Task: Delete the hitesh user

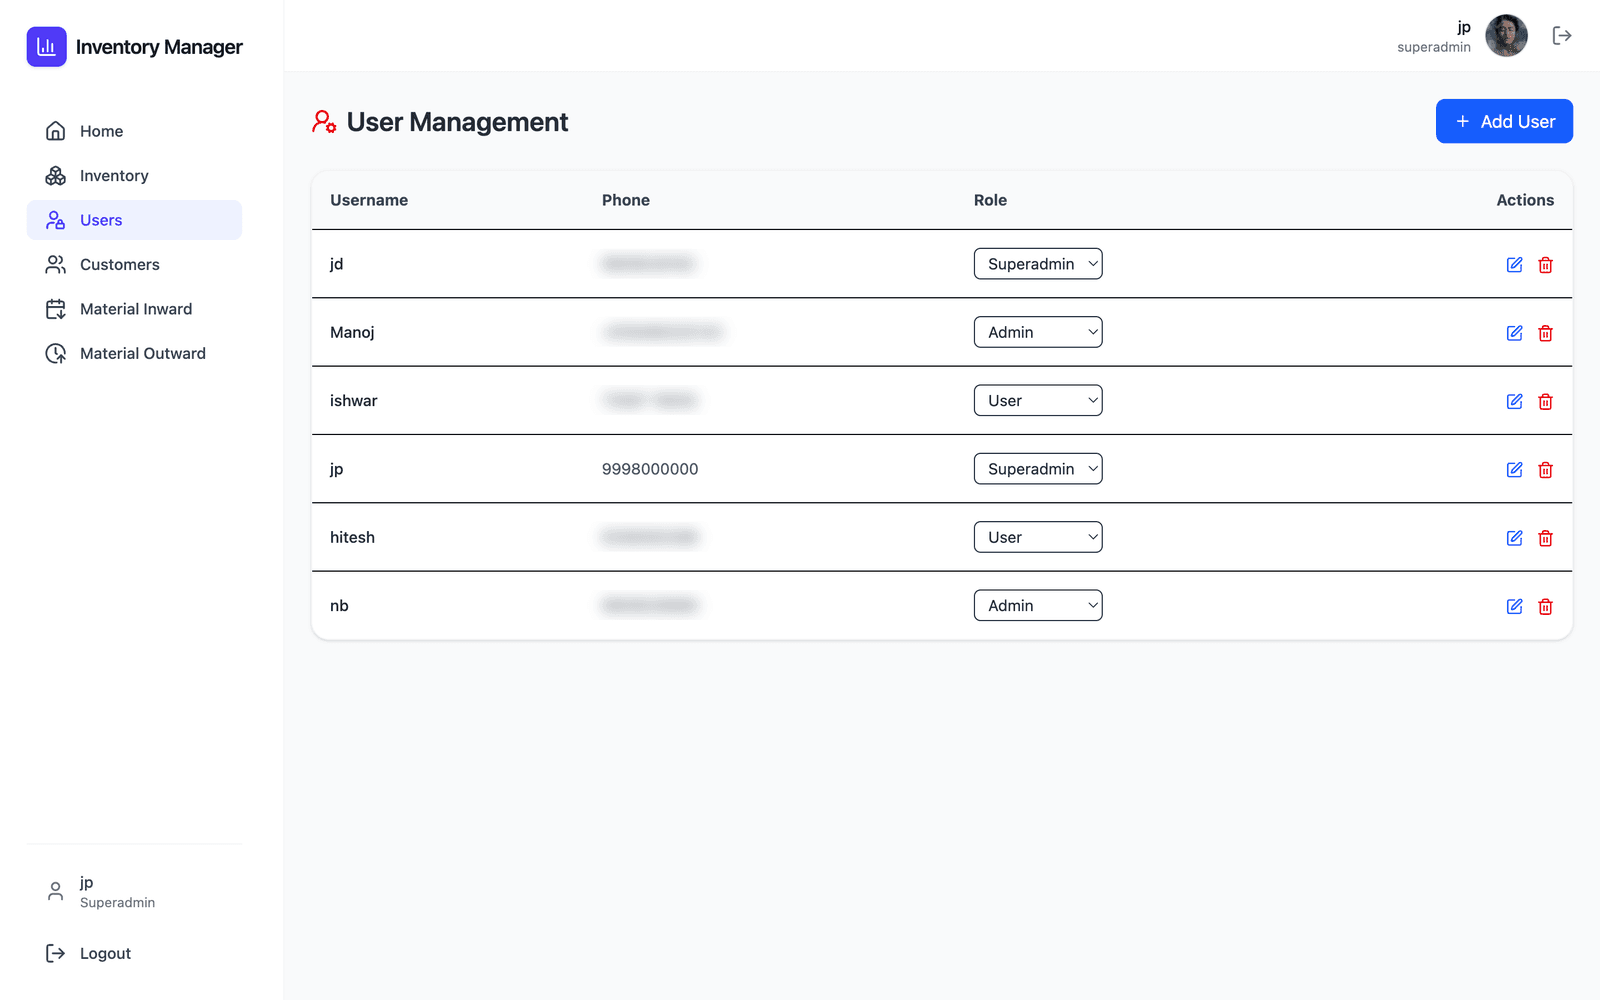Action: tap(1545, 538)
